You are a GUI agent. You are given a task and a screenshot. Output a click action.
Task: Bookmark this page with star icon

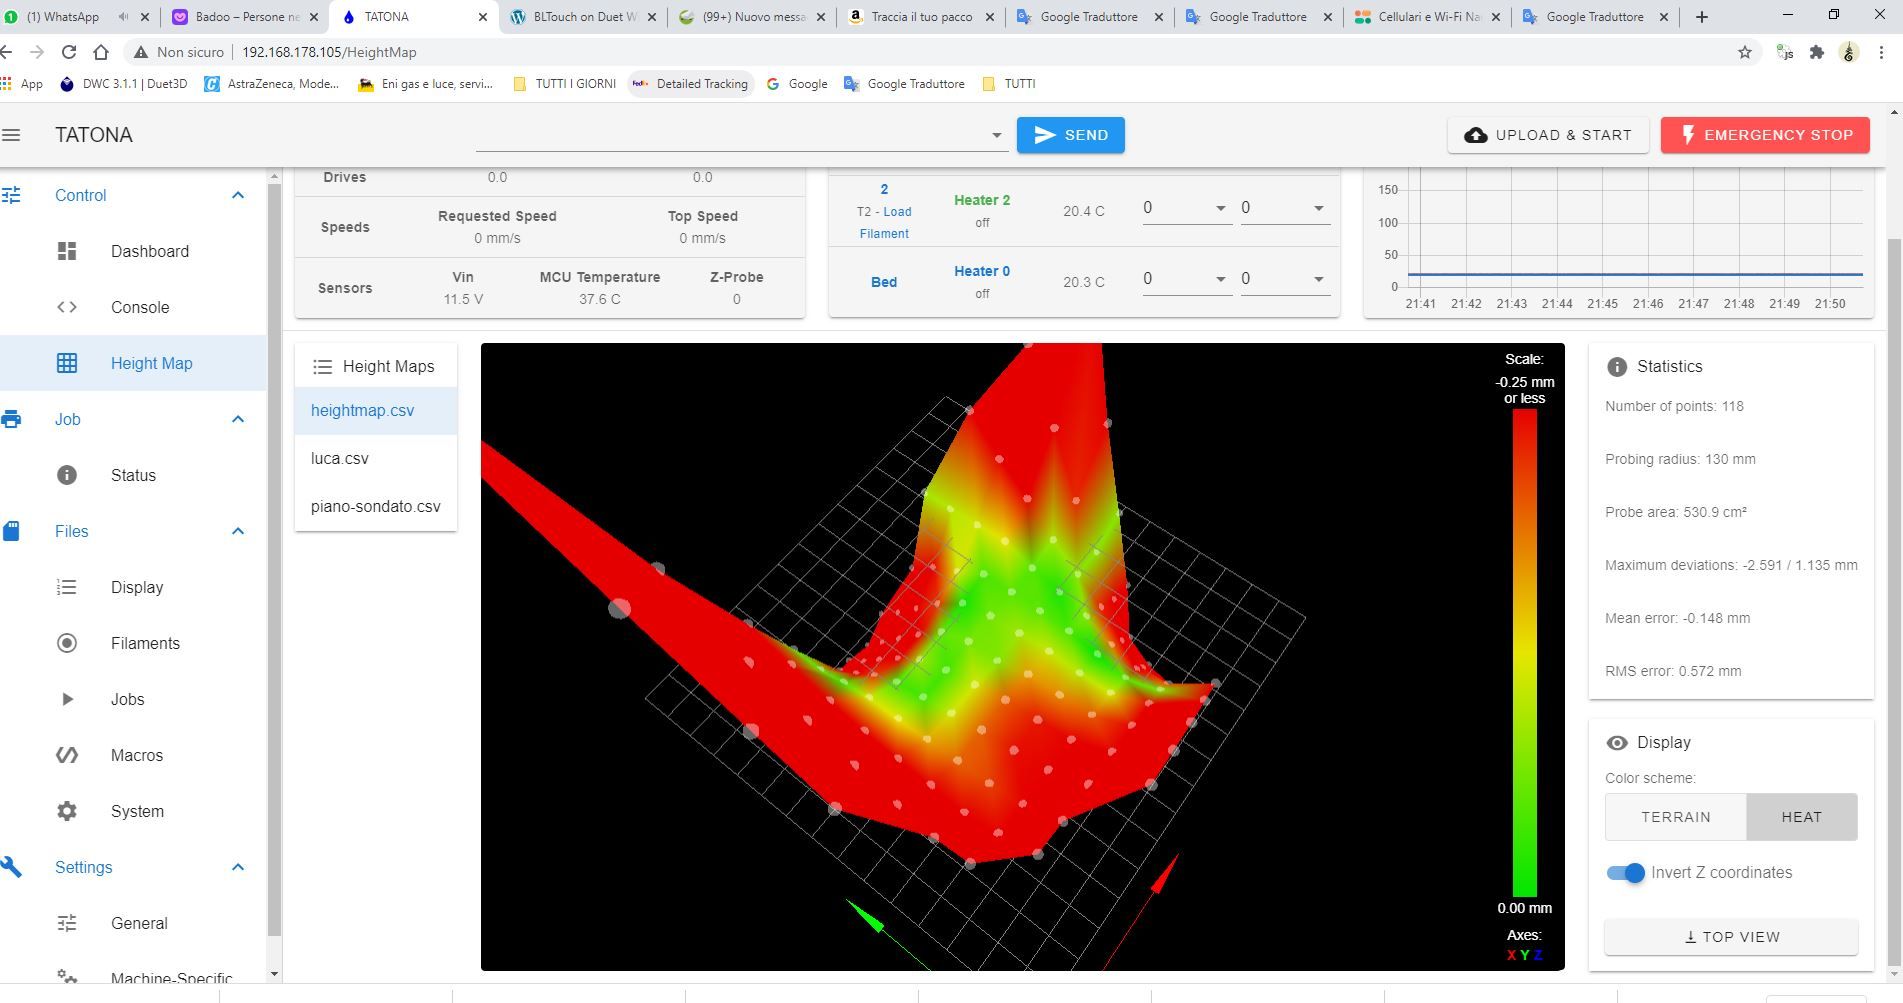(1745, 52)
